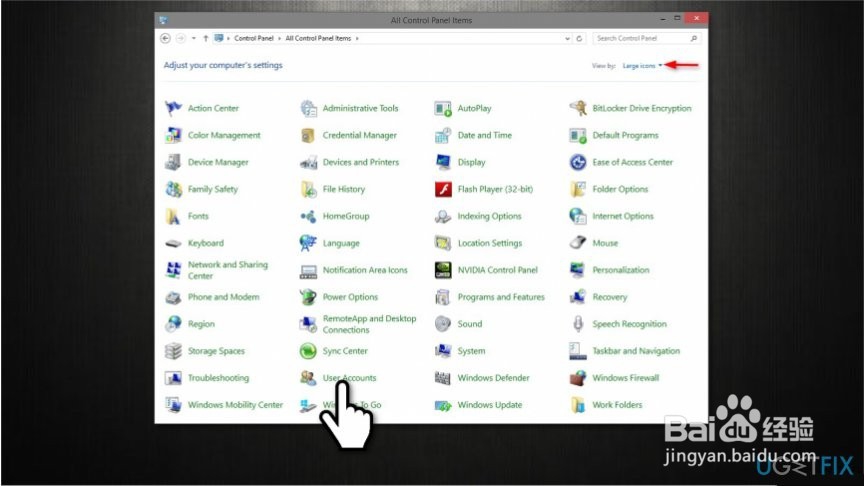
Task: Open the Default Programs icon
Action: coord(578,135)
